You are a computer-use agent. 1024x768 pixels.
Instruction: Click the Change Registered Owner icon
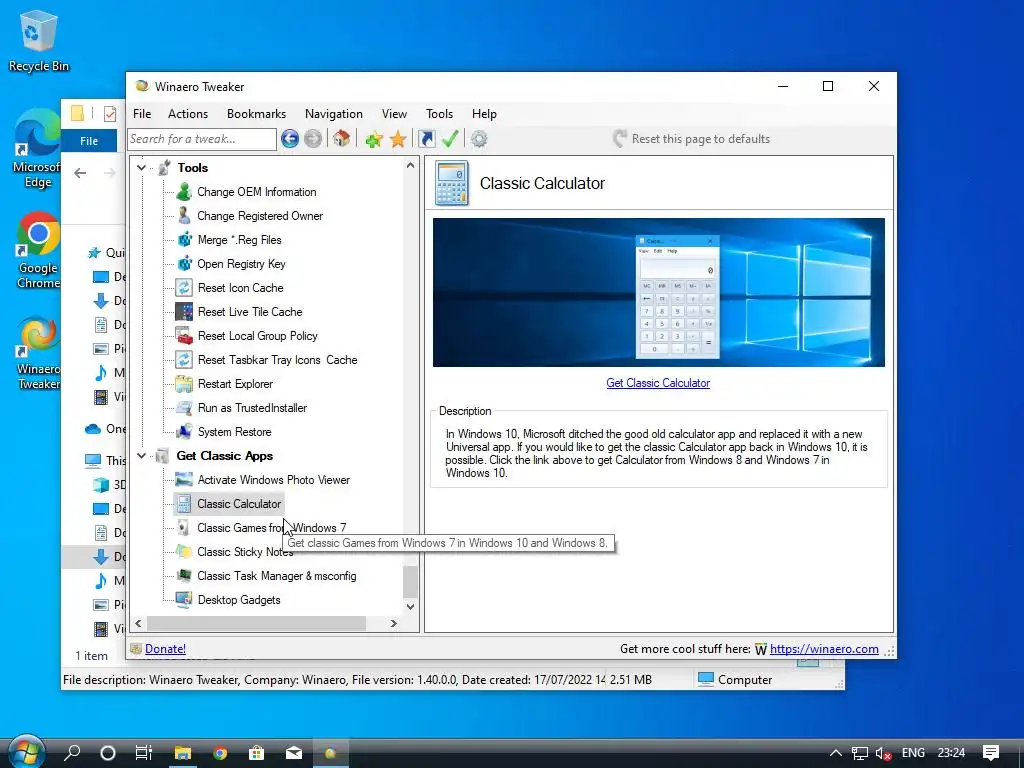184,216
